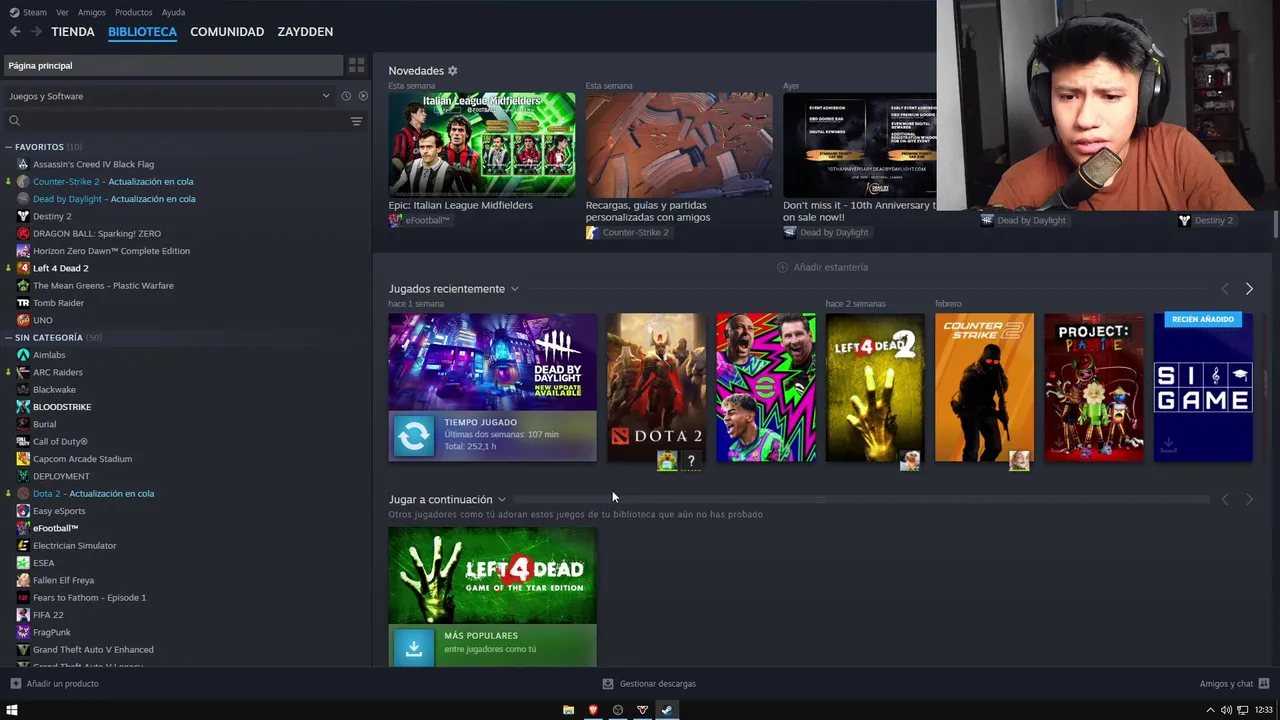Click Recargas, guías y partidas news title
This screenshot has width=1280, height=720.
648,211
